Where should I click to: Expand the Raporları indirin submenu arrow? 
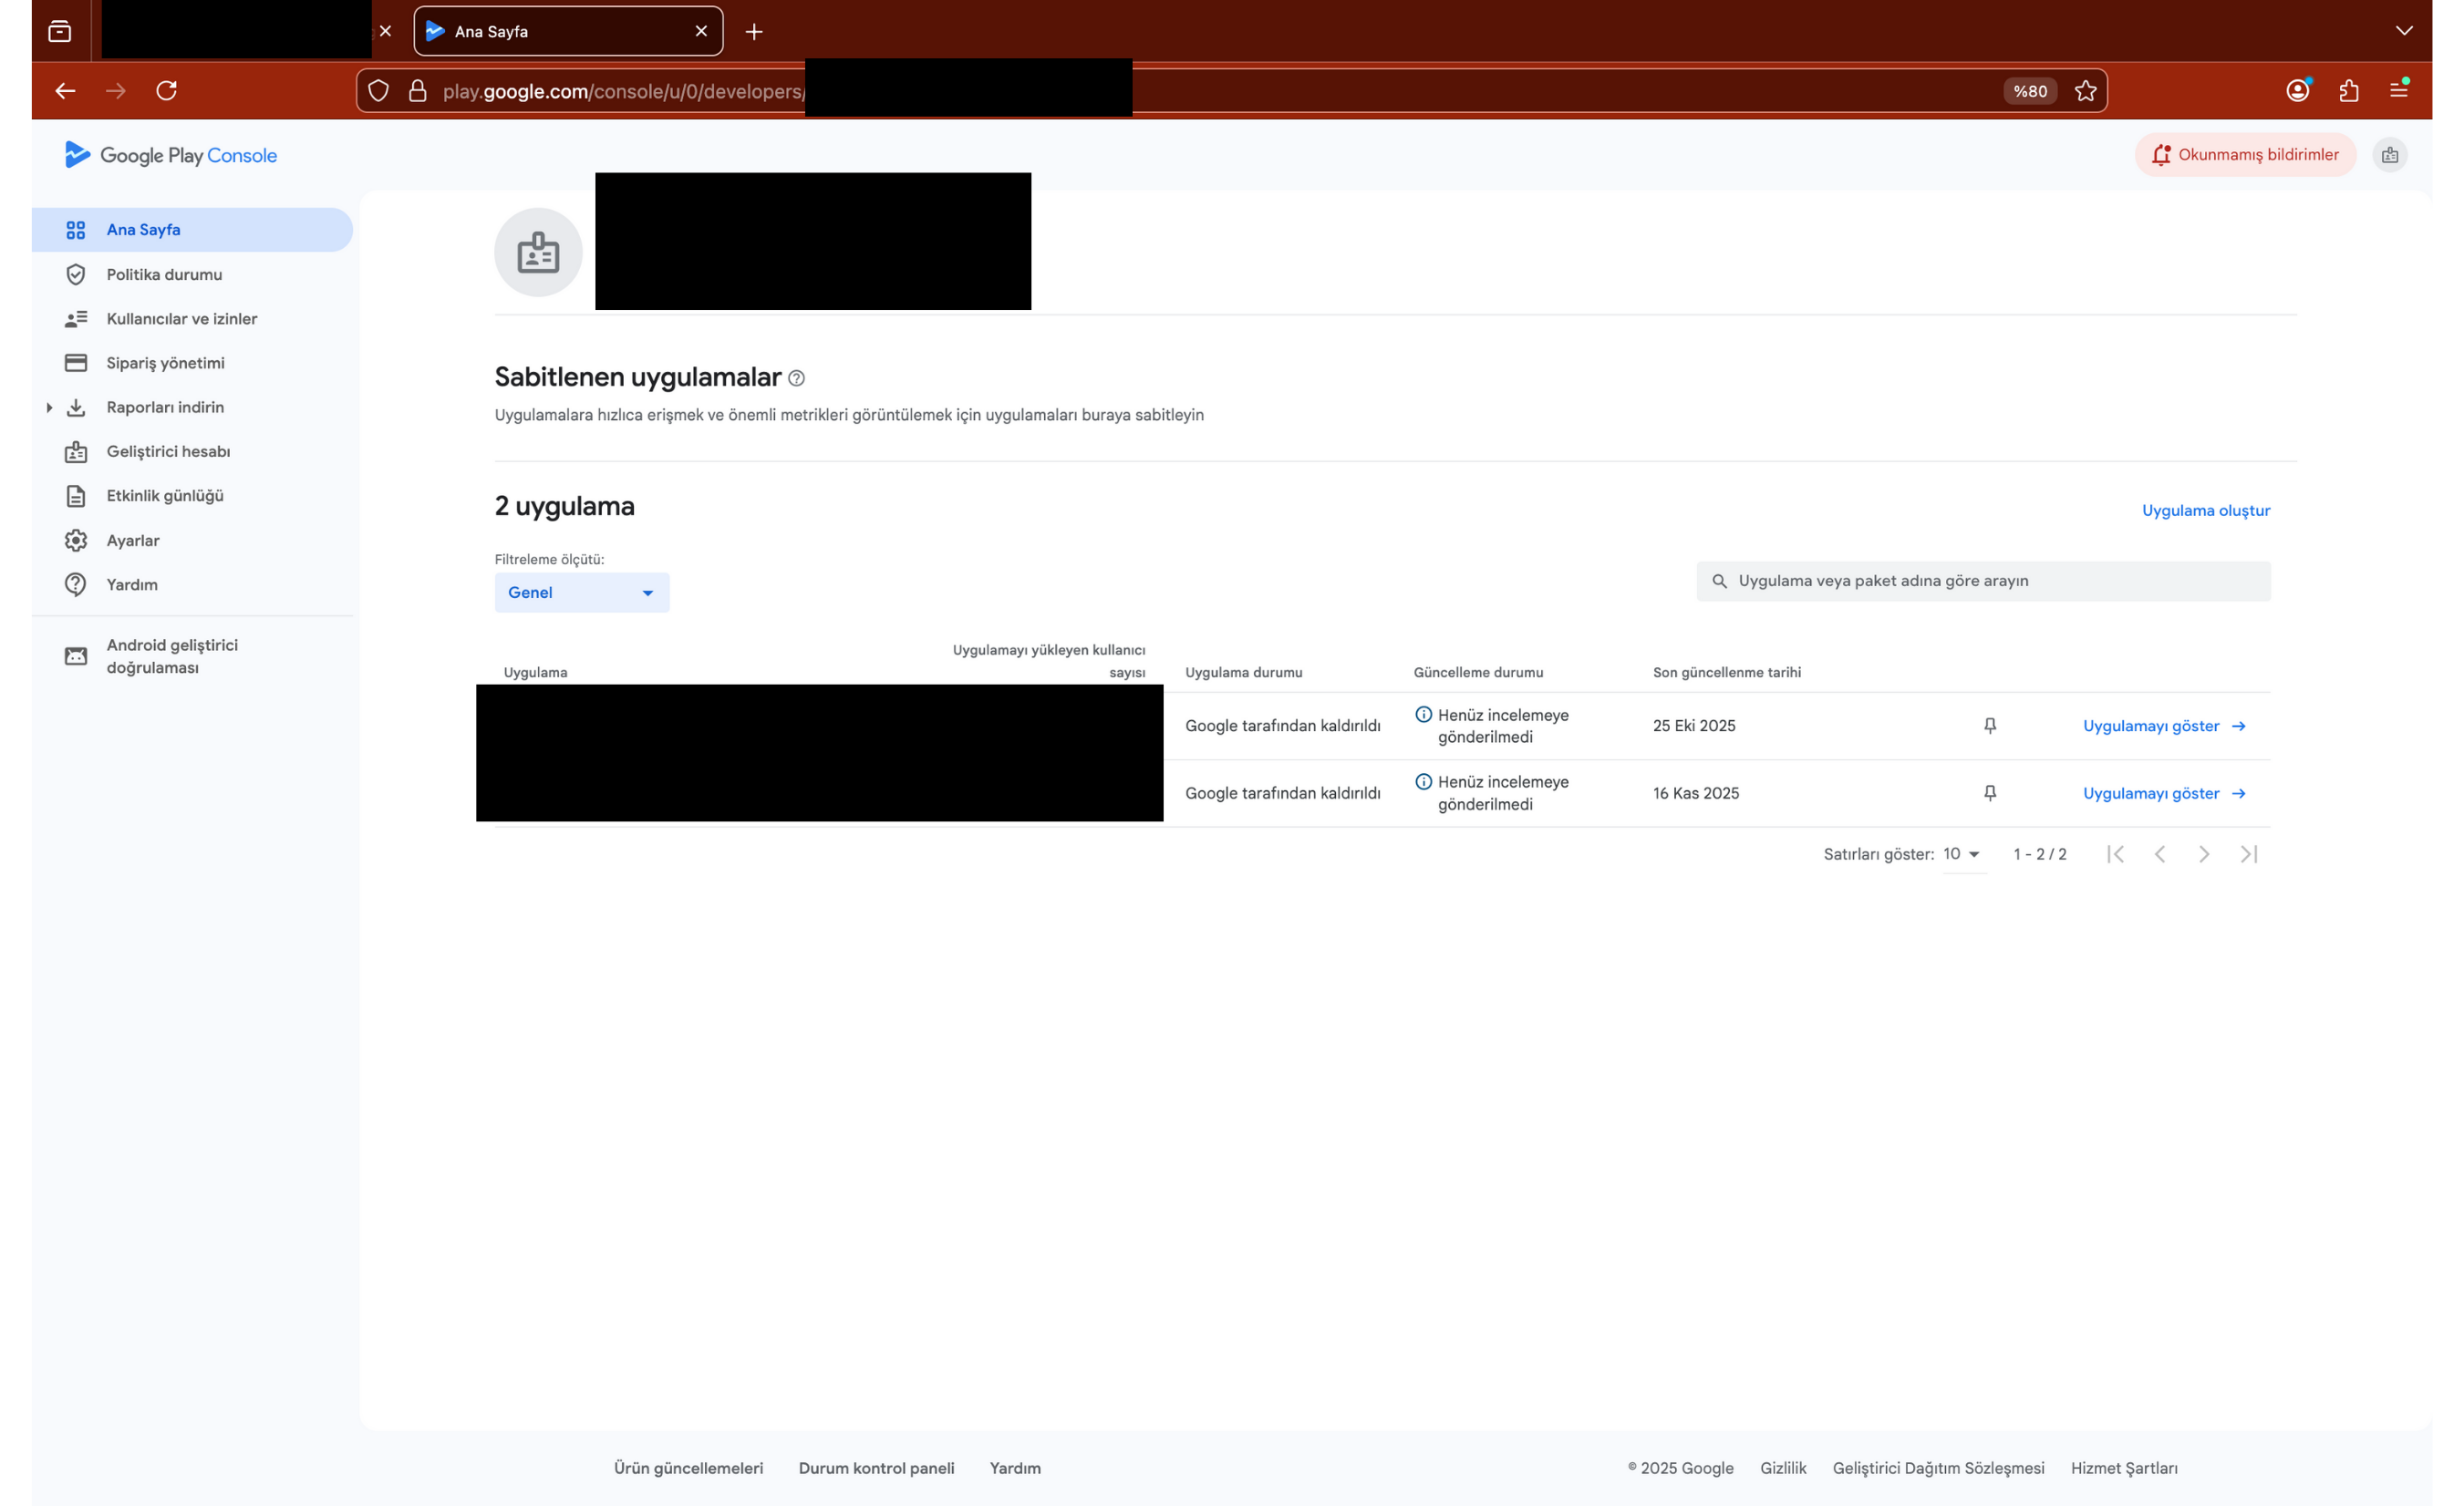[x=49, y=408]
